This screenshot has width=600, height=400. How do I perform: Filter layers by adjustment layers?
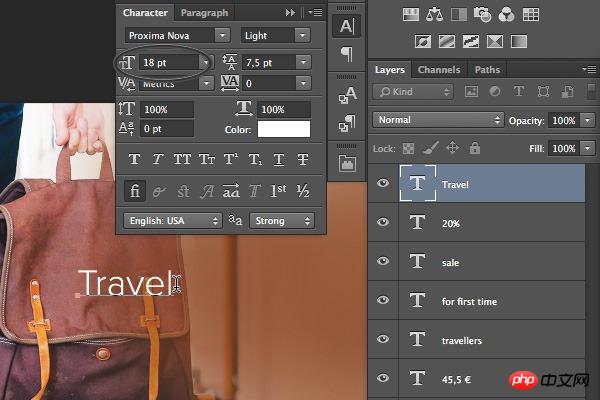495,91
